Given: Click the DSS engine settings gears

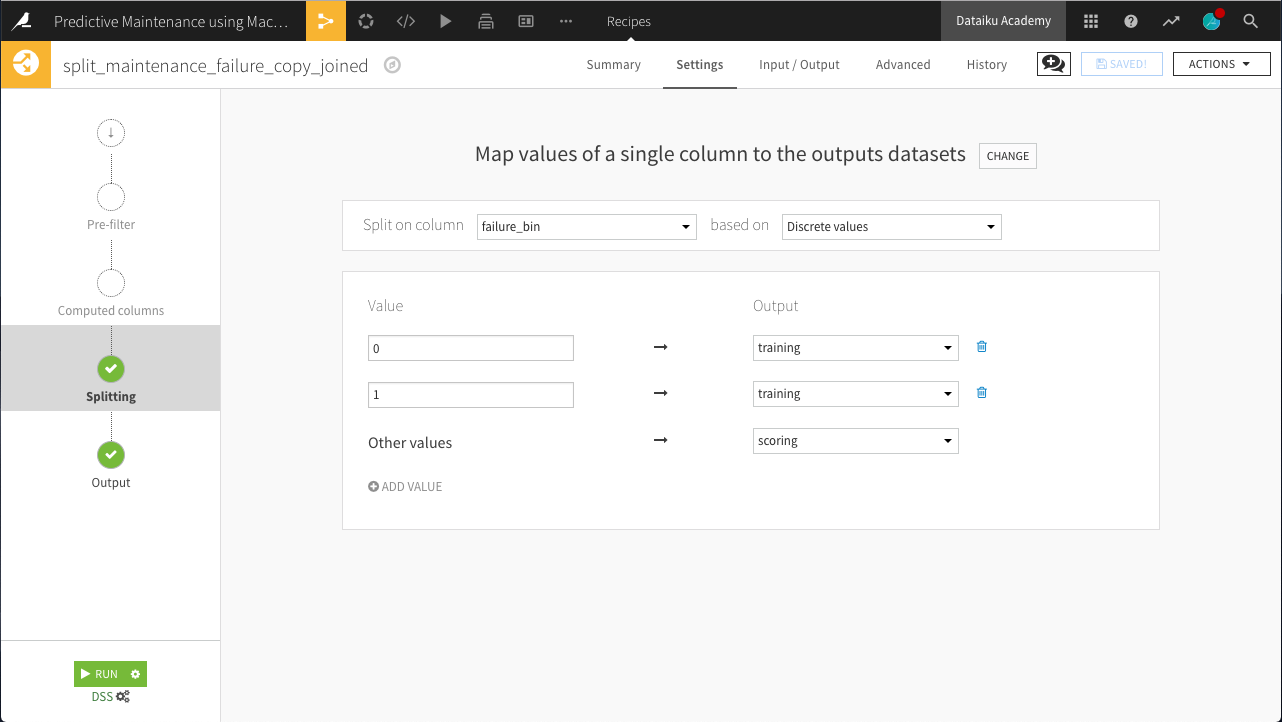Looking at the screenshot, I should coord(123,697).
